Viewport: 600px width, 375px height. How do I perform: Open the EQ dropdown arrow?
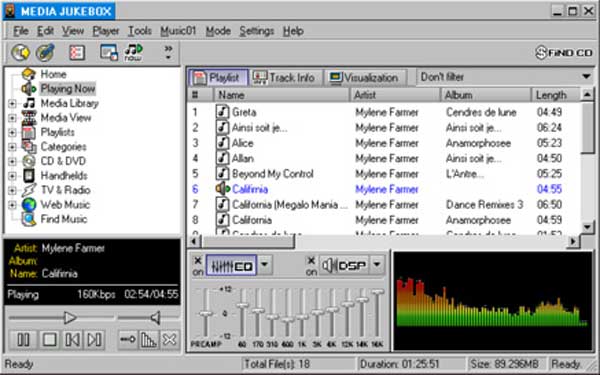pyautogui.click(x=264, y=265)
